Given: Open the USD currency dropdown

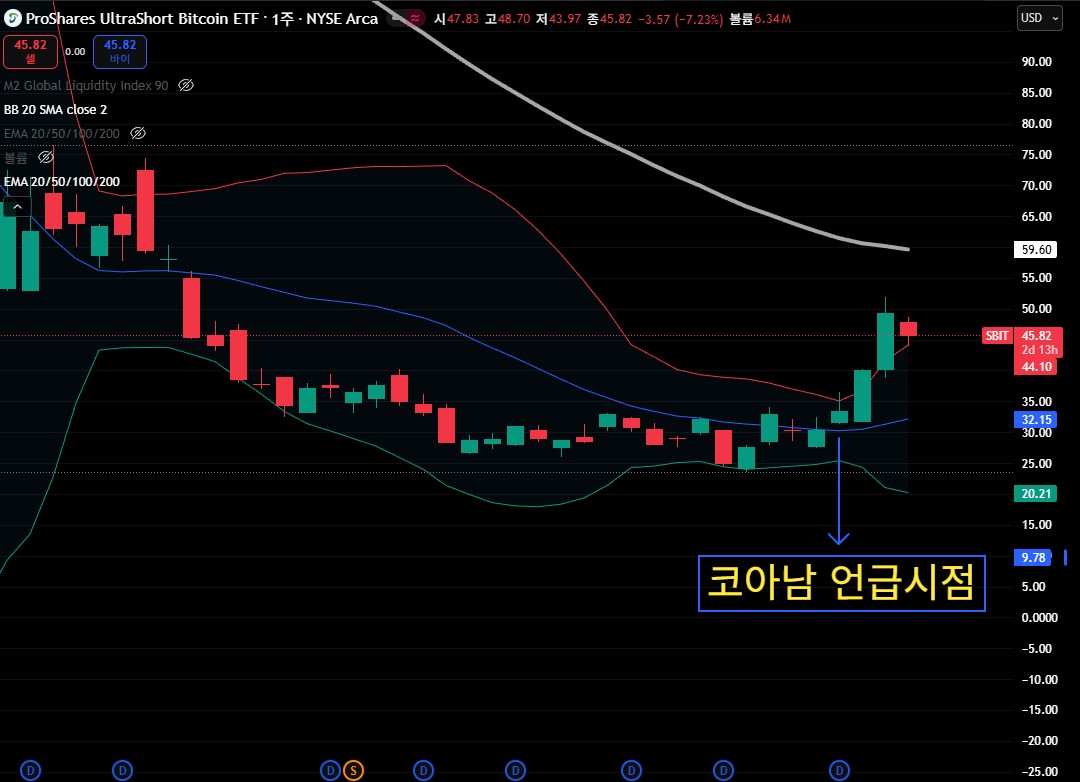Looking at the screenshot, I should (x=1040, y=19).
